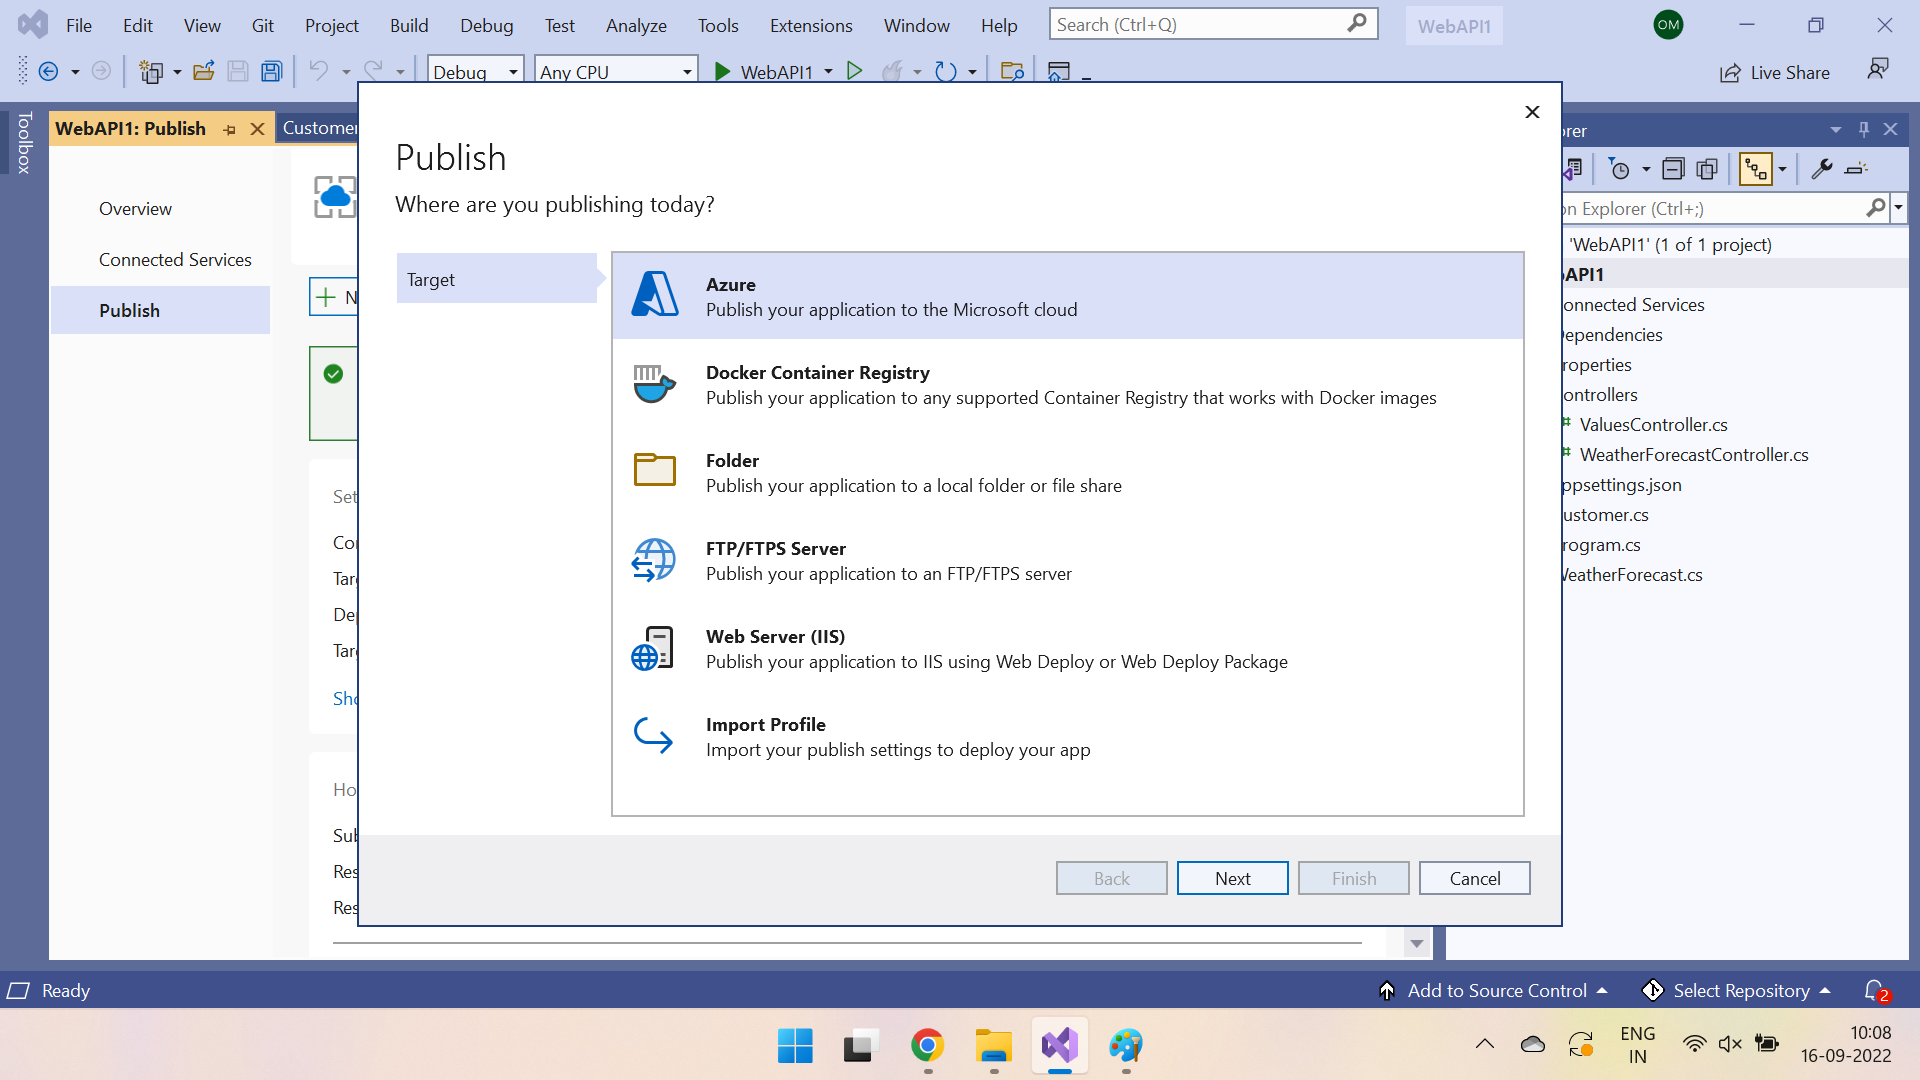Start WebAPI1 with the green play icon
Screen dimensions: 1920x1080
pyautogui.click(x=722, y=71)
